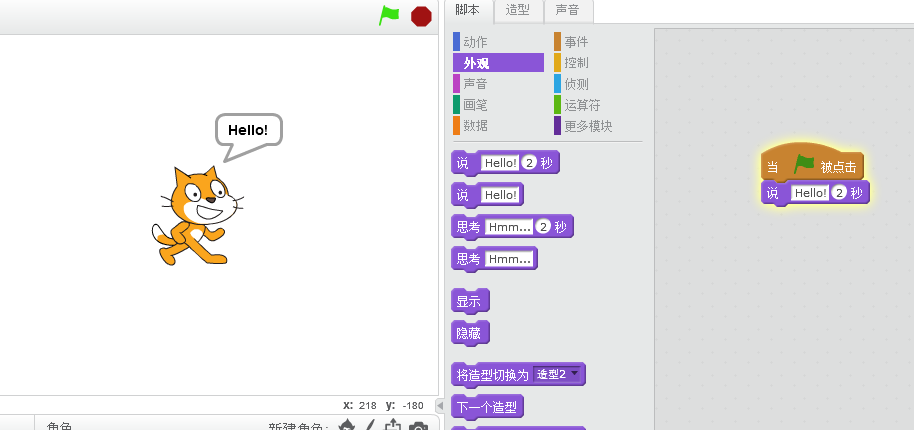Open the 造型2 costume dropdown
914x430 pixels.
[558, 374]
